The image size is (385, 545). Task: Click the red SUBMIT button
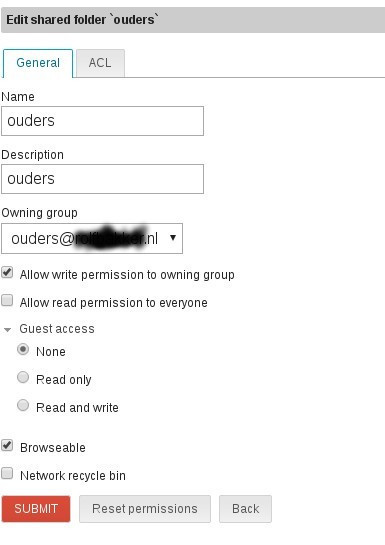pyautogui.click(x=36, y=509)
